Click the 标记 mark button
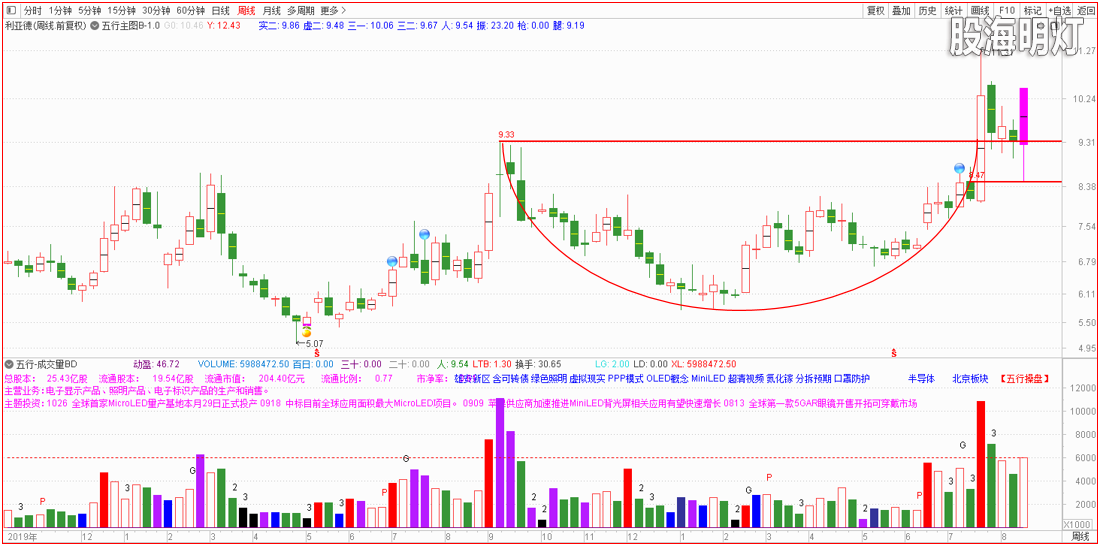1100x546 pixels. [1032, 11]
